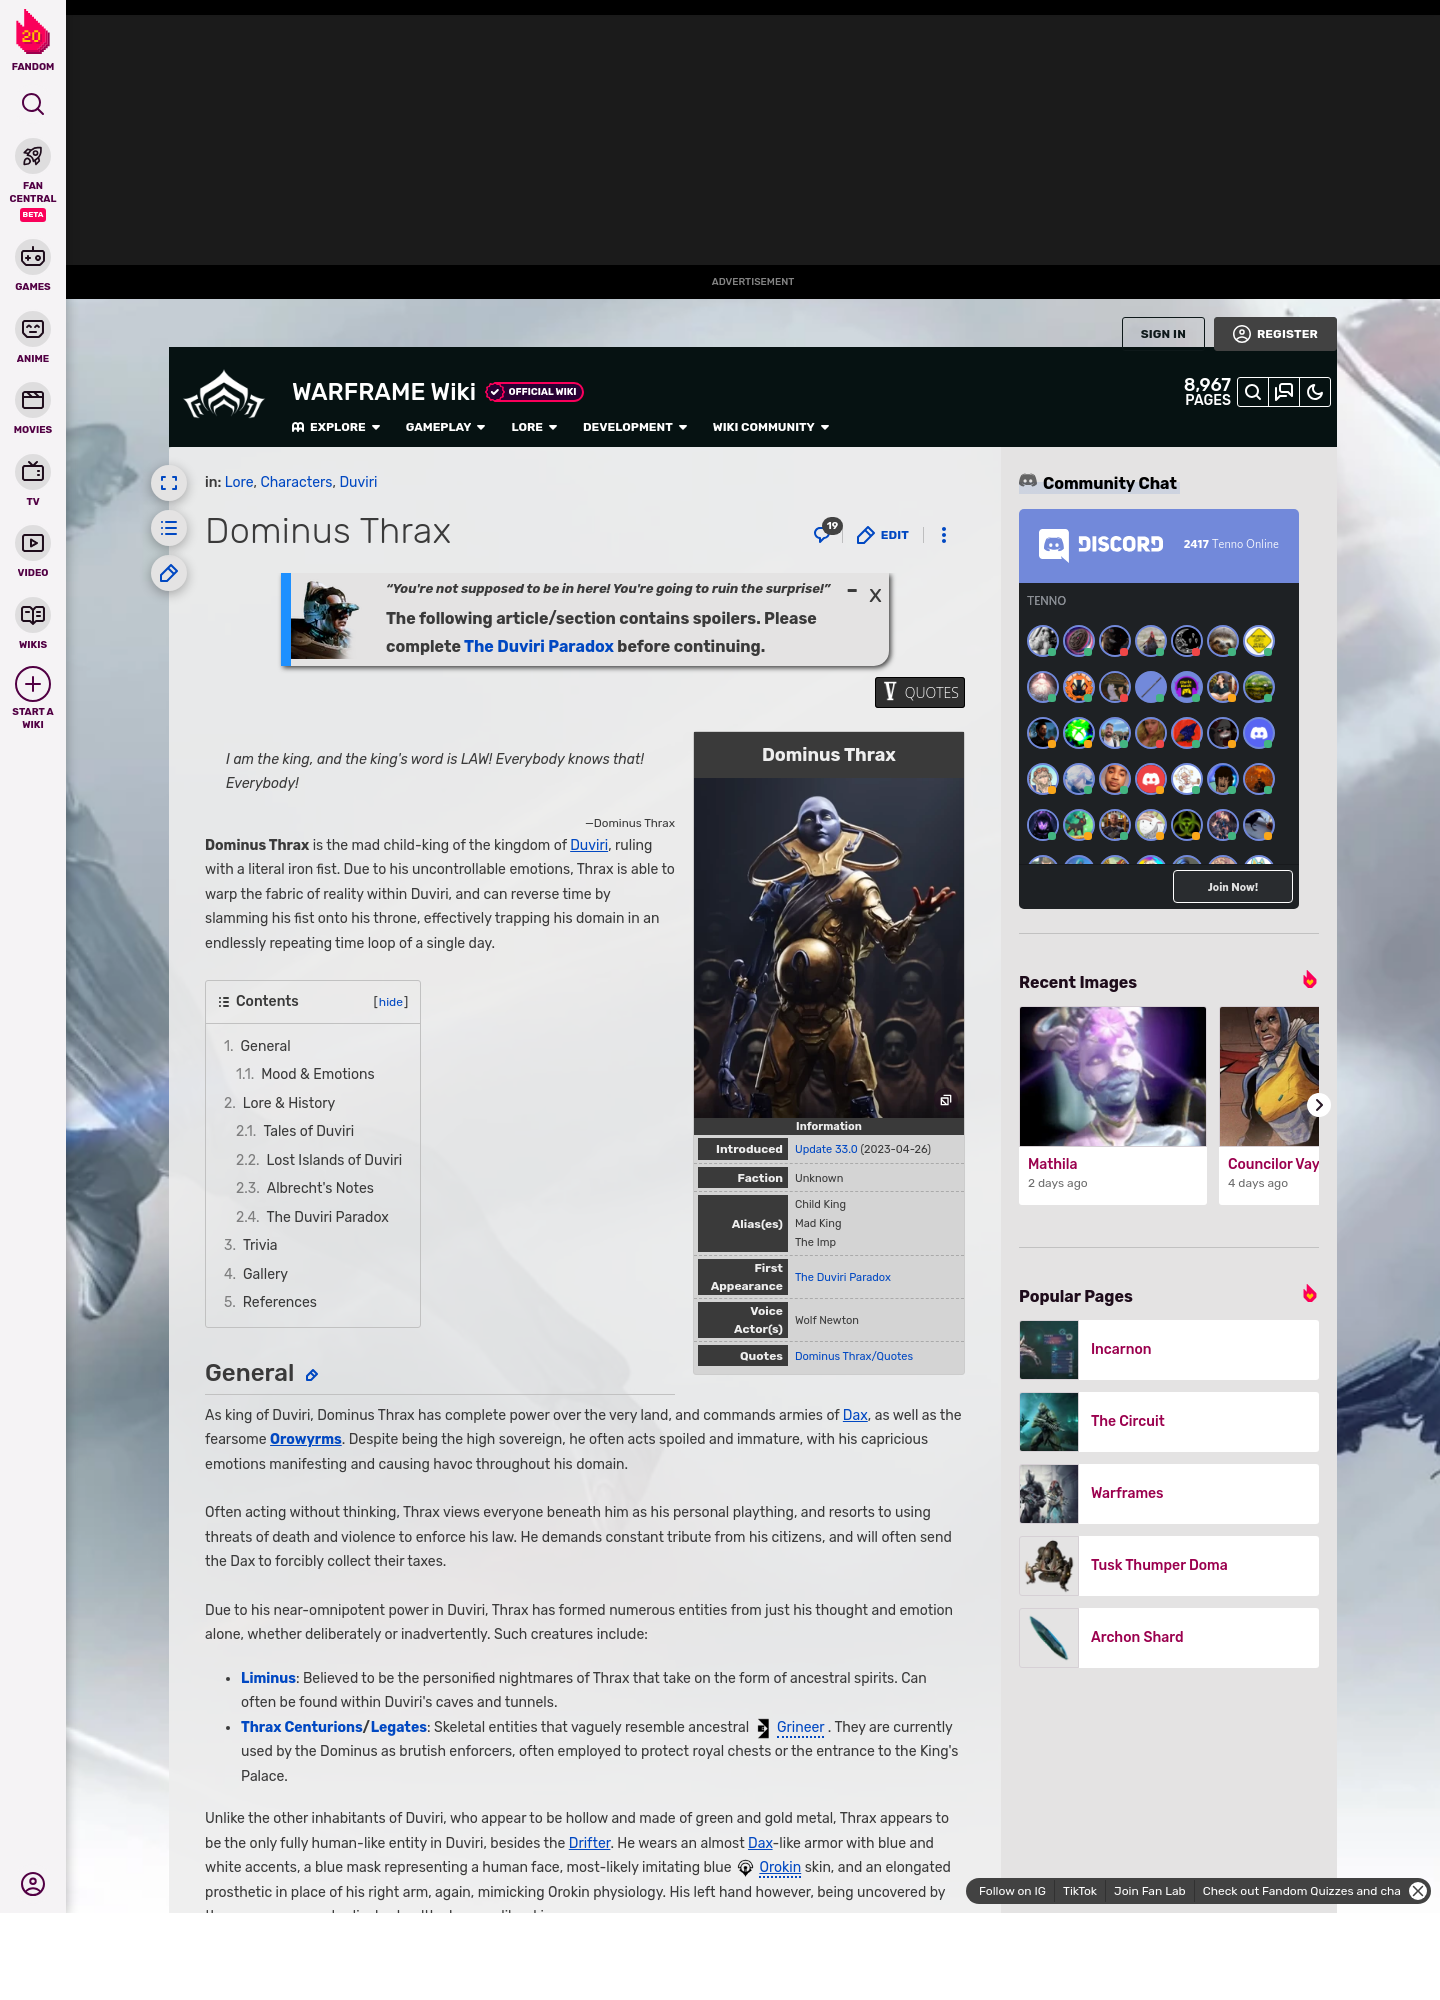Screen dimensions: 1440x2000
Task: Open Fan Central rocket icon
Action: [33, 157]
